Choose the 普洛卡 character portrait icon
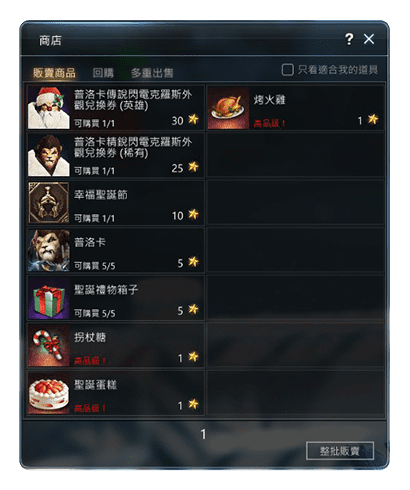410x490 pixels. point(49,250)
